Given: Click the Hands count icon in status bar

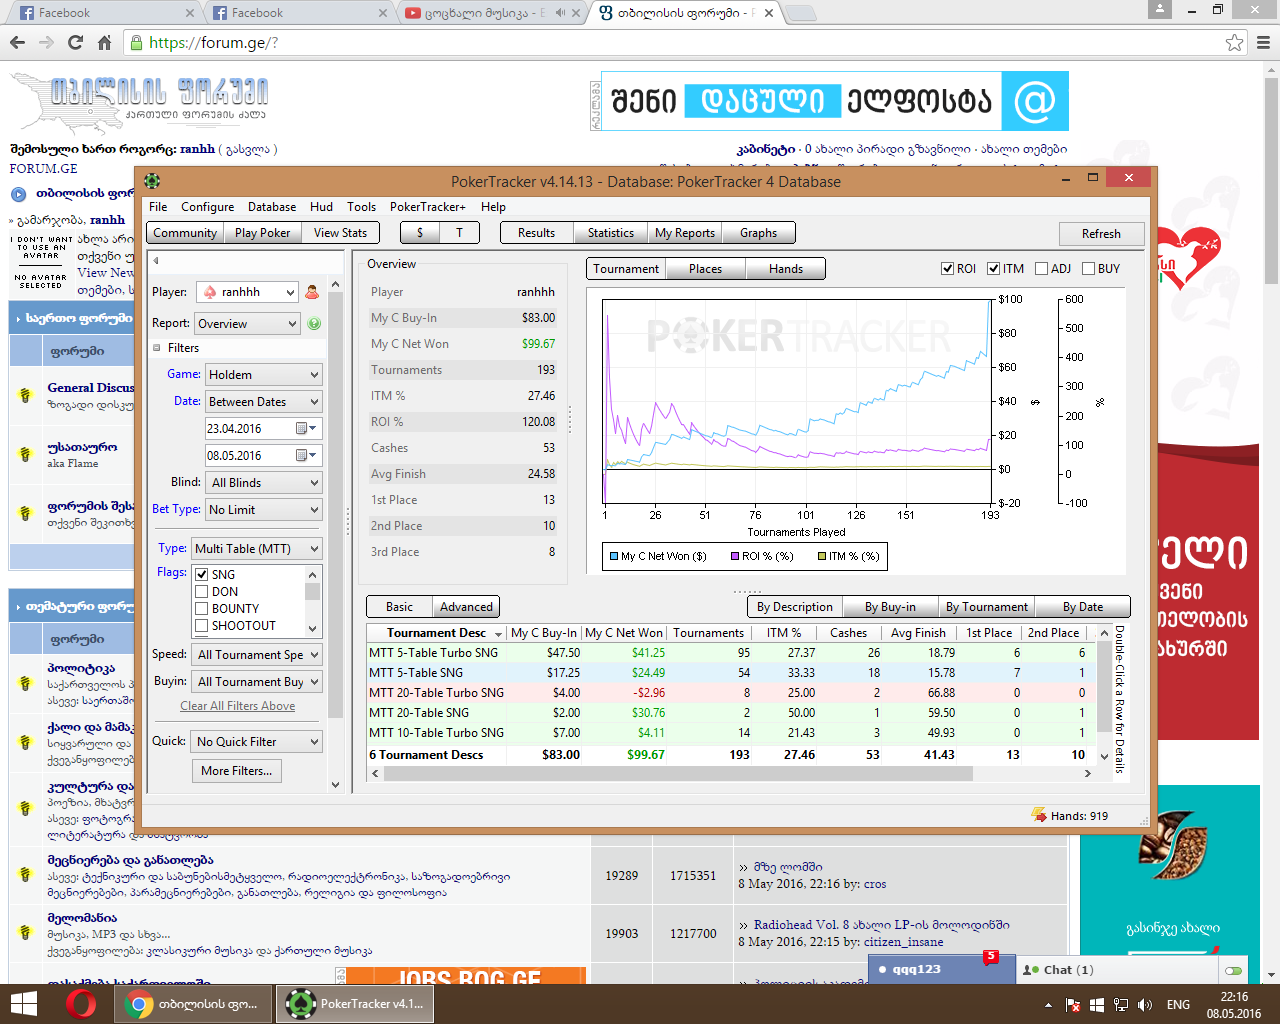Looking at the screenshot, I should pos(1039,815).
